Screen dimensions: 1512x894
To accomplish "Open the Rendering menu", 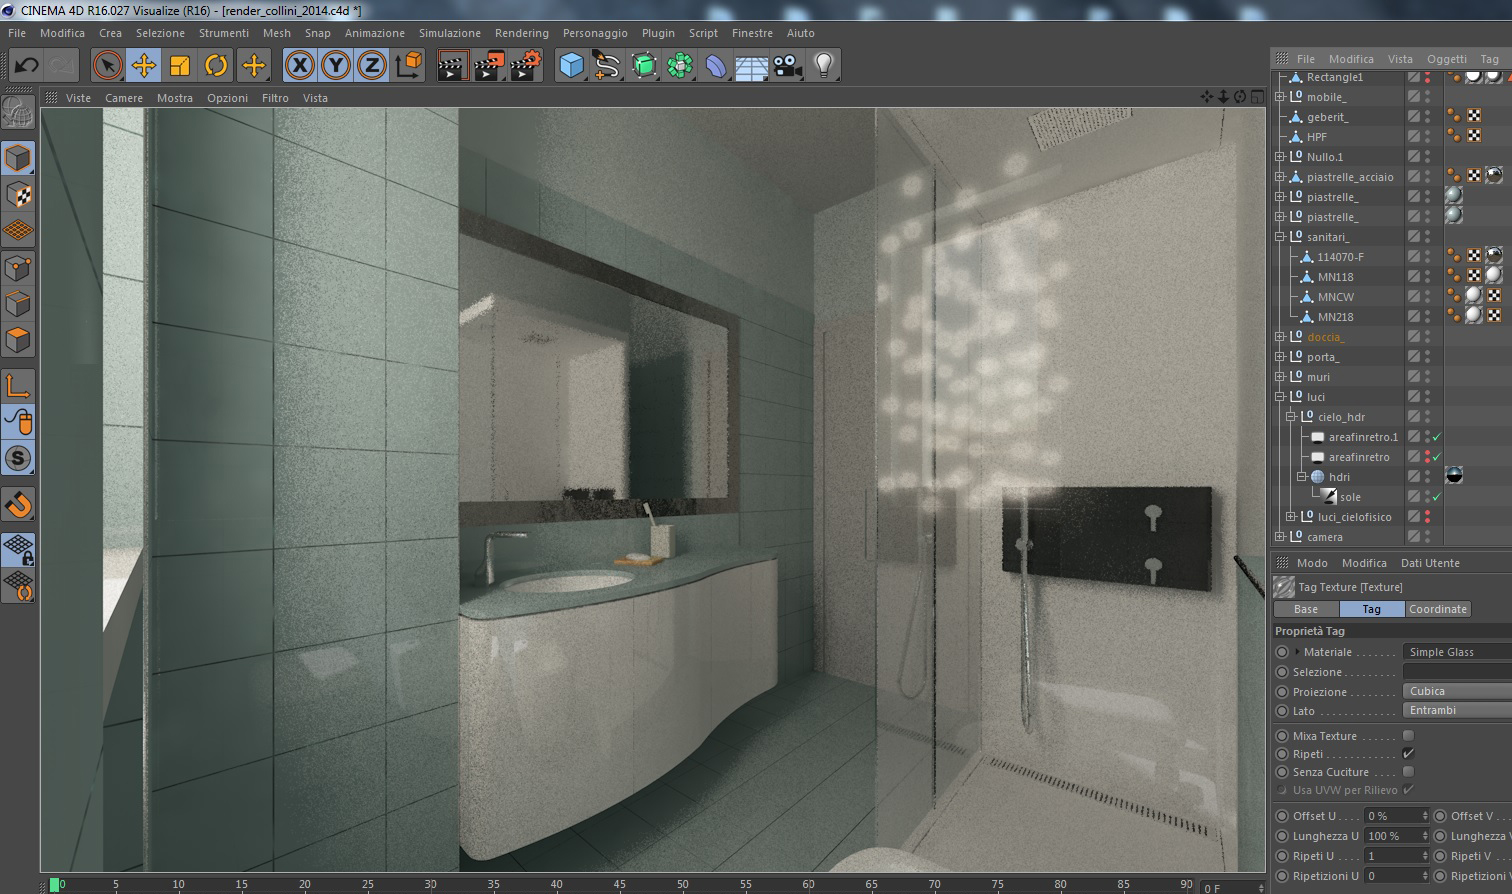I will 521,33.
